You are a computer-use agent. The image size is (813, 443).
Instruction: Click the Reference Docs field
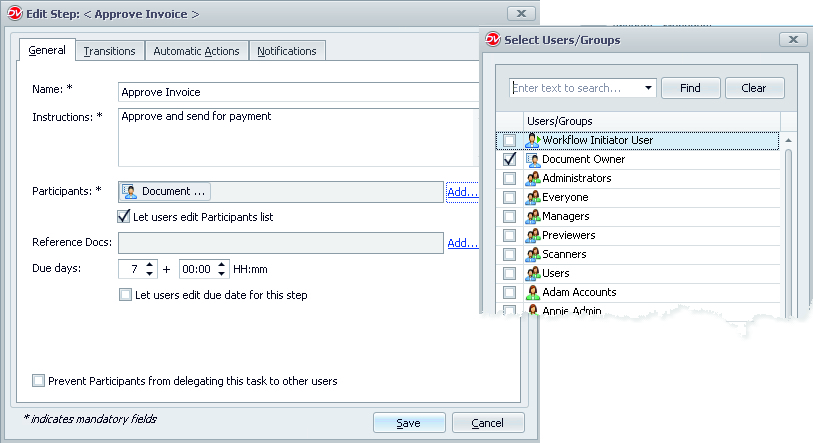pyautogui.click(x=281, y=243)
